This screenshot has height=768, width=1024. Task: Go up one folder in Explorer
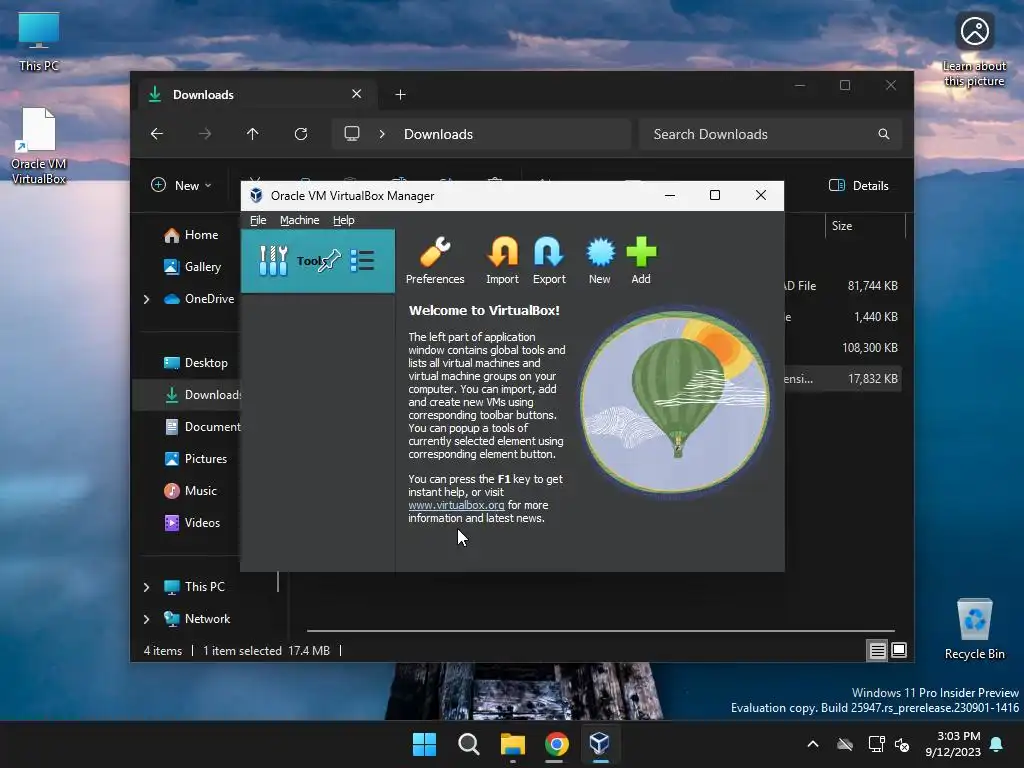253,134
